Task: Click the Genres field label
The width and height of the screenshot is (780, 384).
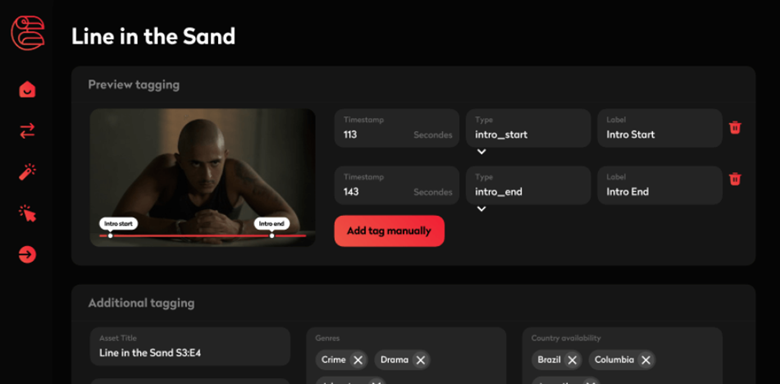Action: point(327,338)
